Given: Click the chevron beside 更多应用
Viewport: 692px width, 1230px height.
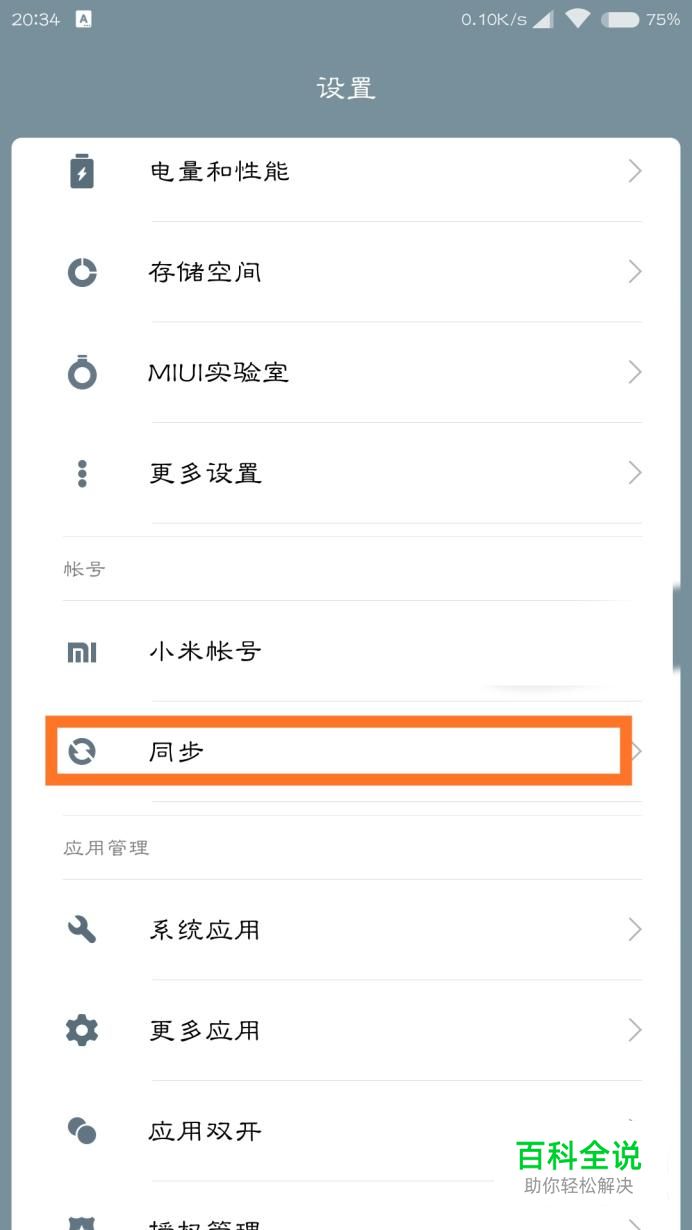Looking at the screenshot, I should point(634,1030).
